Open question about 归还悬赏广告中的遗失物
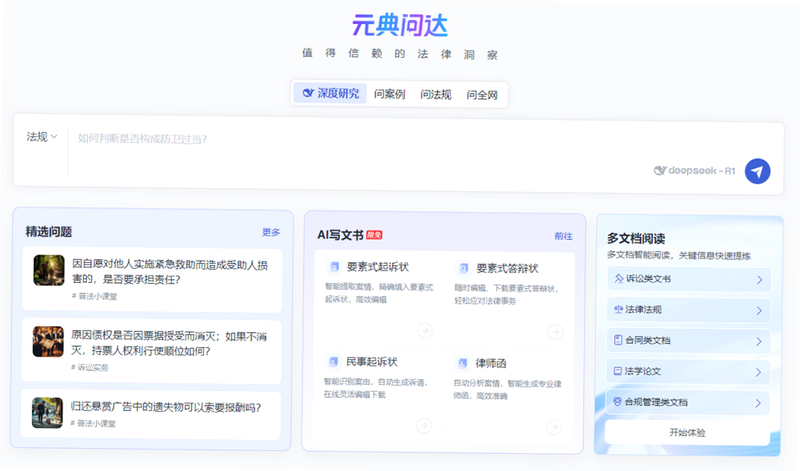This screenshot has width=800, height=471. 166,407
